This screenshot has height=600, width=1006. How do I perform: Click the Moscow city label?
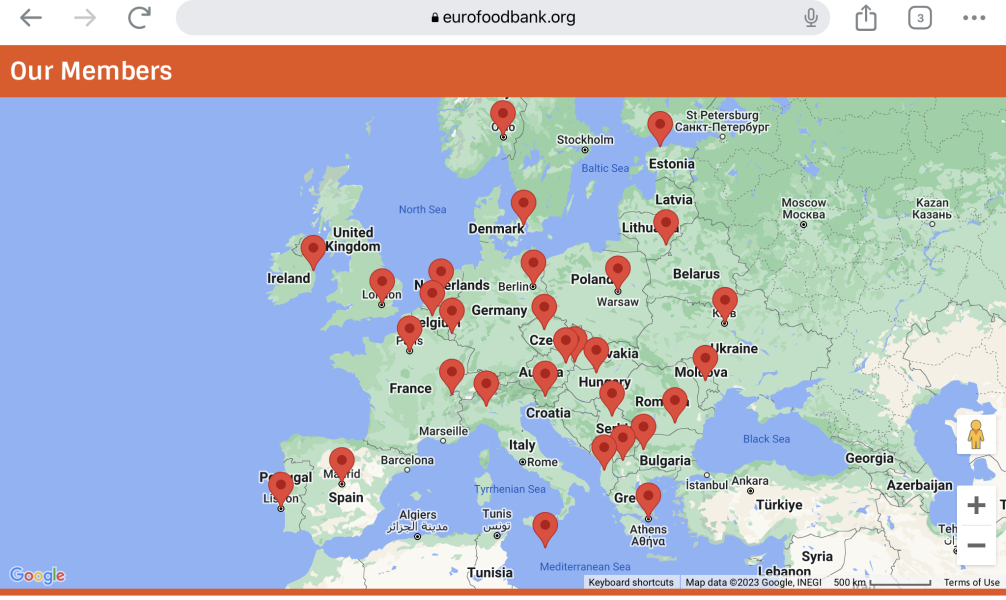point(803,209)
